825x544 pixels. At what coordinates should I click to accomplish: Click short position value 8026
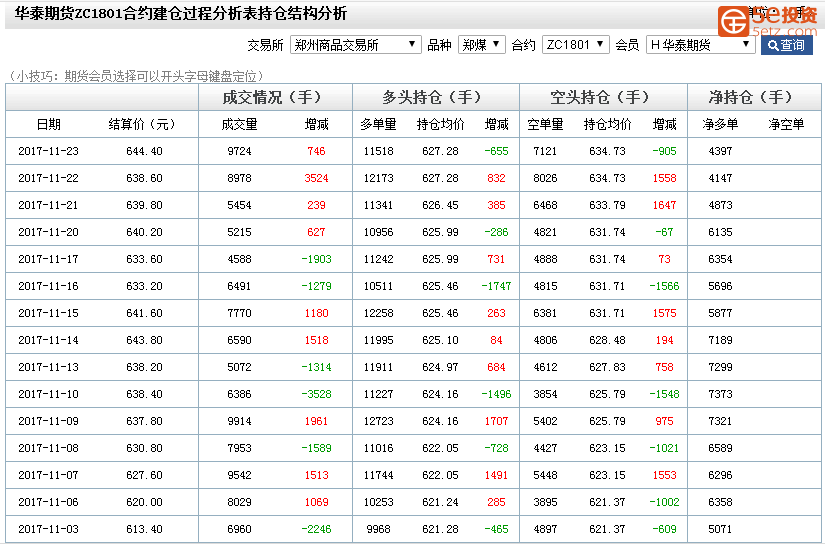[545, 178]
